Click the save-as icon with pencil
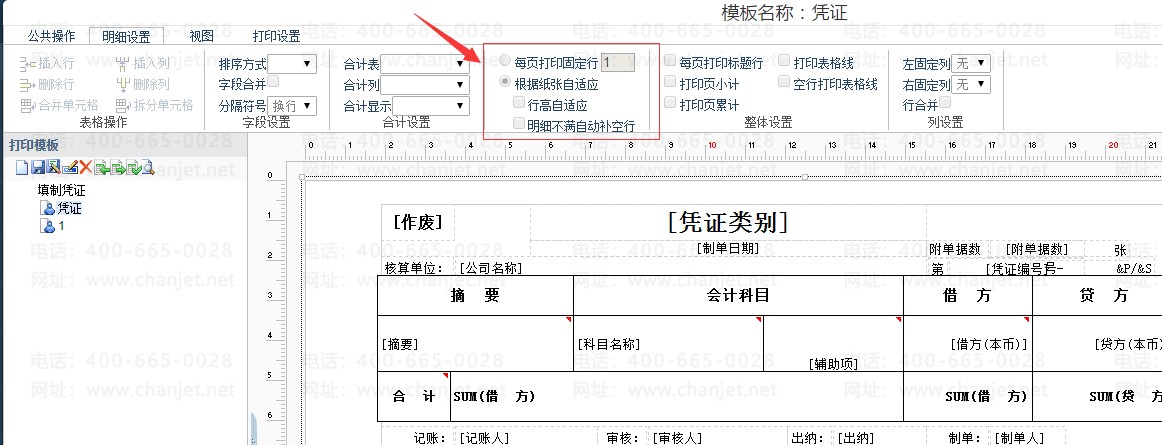Screen dimensions: 1162x445 (53, 167)
